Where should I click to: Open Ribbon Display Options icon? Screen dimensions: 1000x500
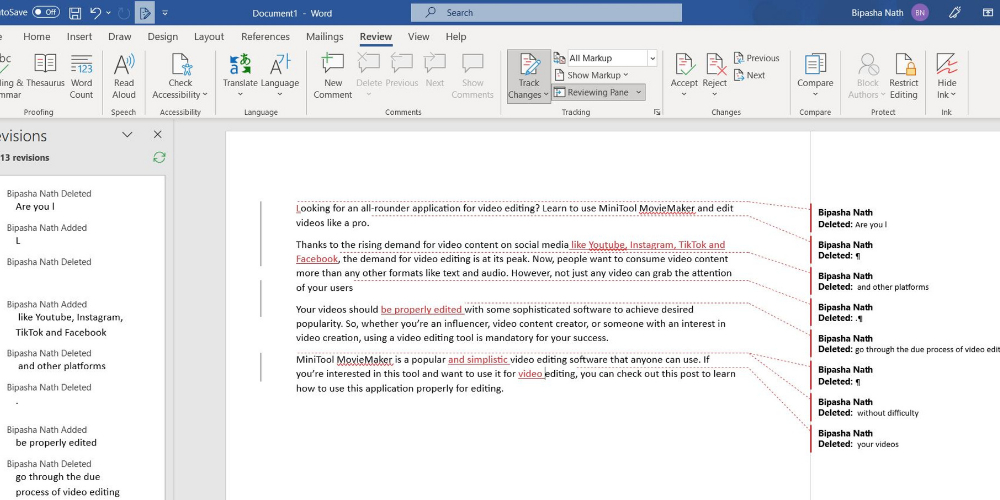(x=987, y=12)
